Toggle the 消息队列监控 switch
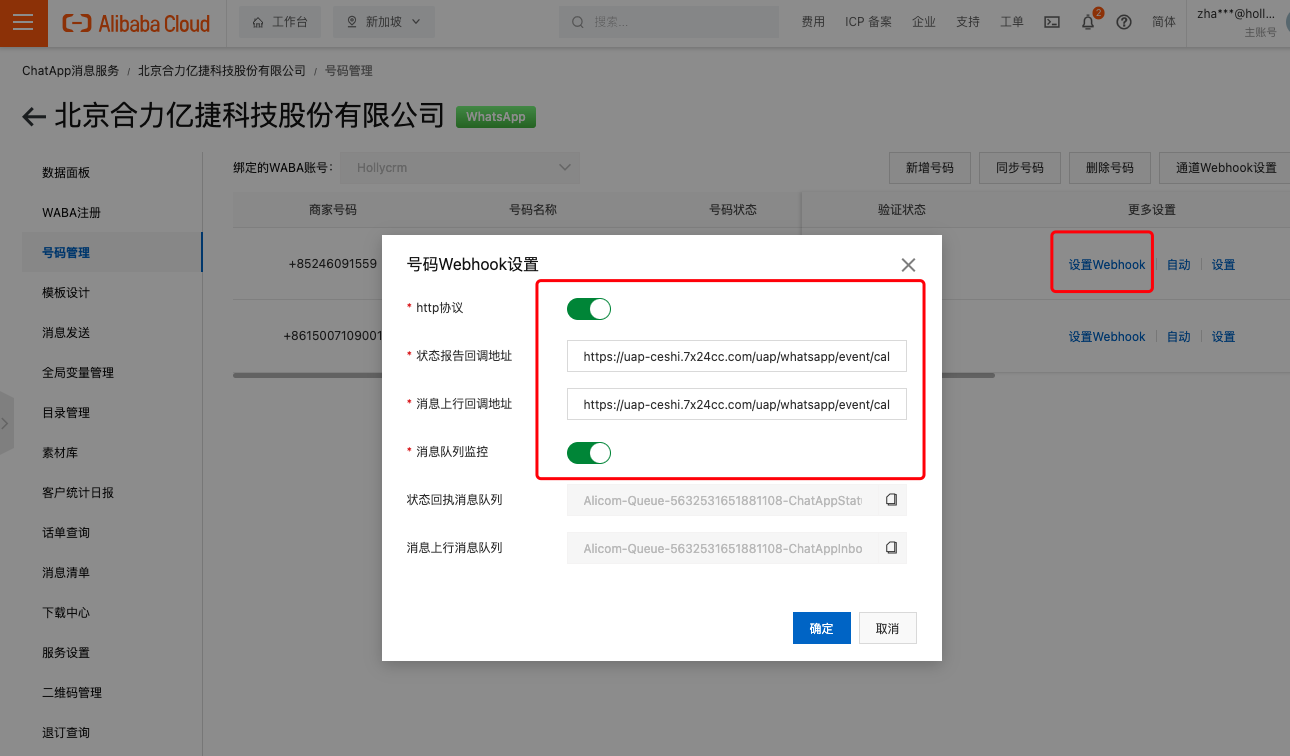This screenshot has height=756, width=1290. tap(589, 453)
